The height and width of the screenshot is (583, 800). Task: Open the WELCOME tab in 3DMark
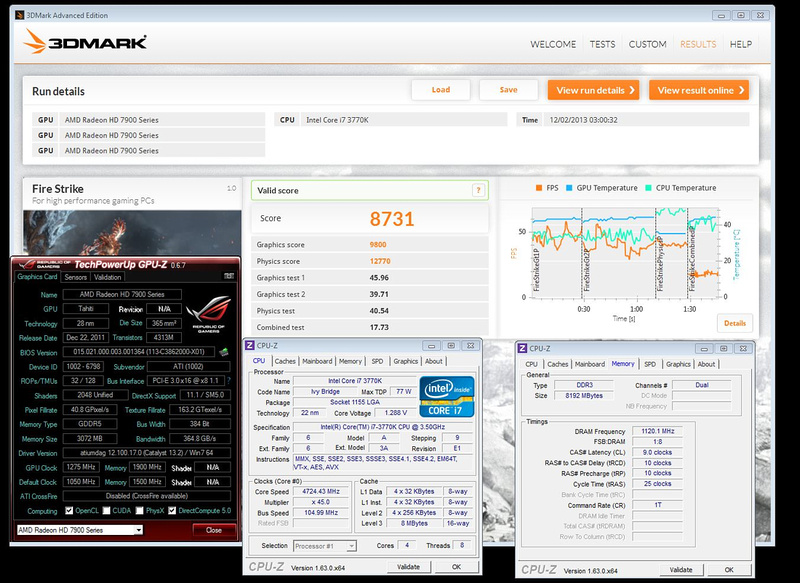553,44
